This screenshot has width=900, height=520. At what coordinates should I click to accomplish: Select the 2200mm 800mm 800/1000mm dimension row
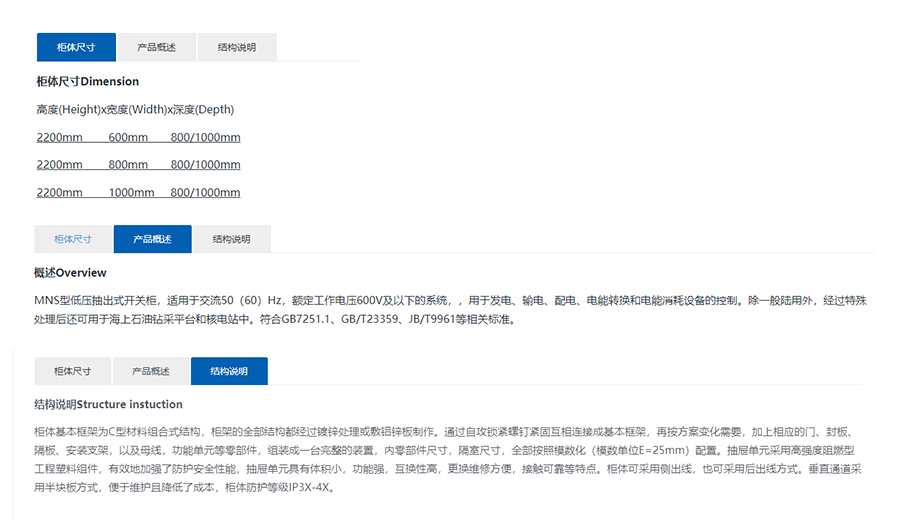(138, 165)
